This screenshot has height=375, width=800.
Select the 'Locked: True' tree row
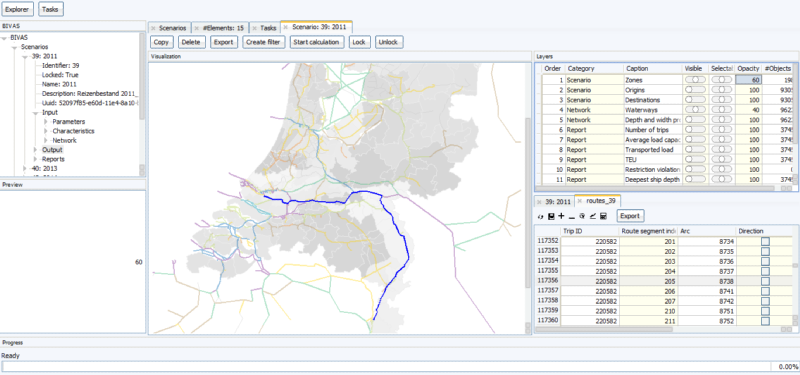coord(60,75)
